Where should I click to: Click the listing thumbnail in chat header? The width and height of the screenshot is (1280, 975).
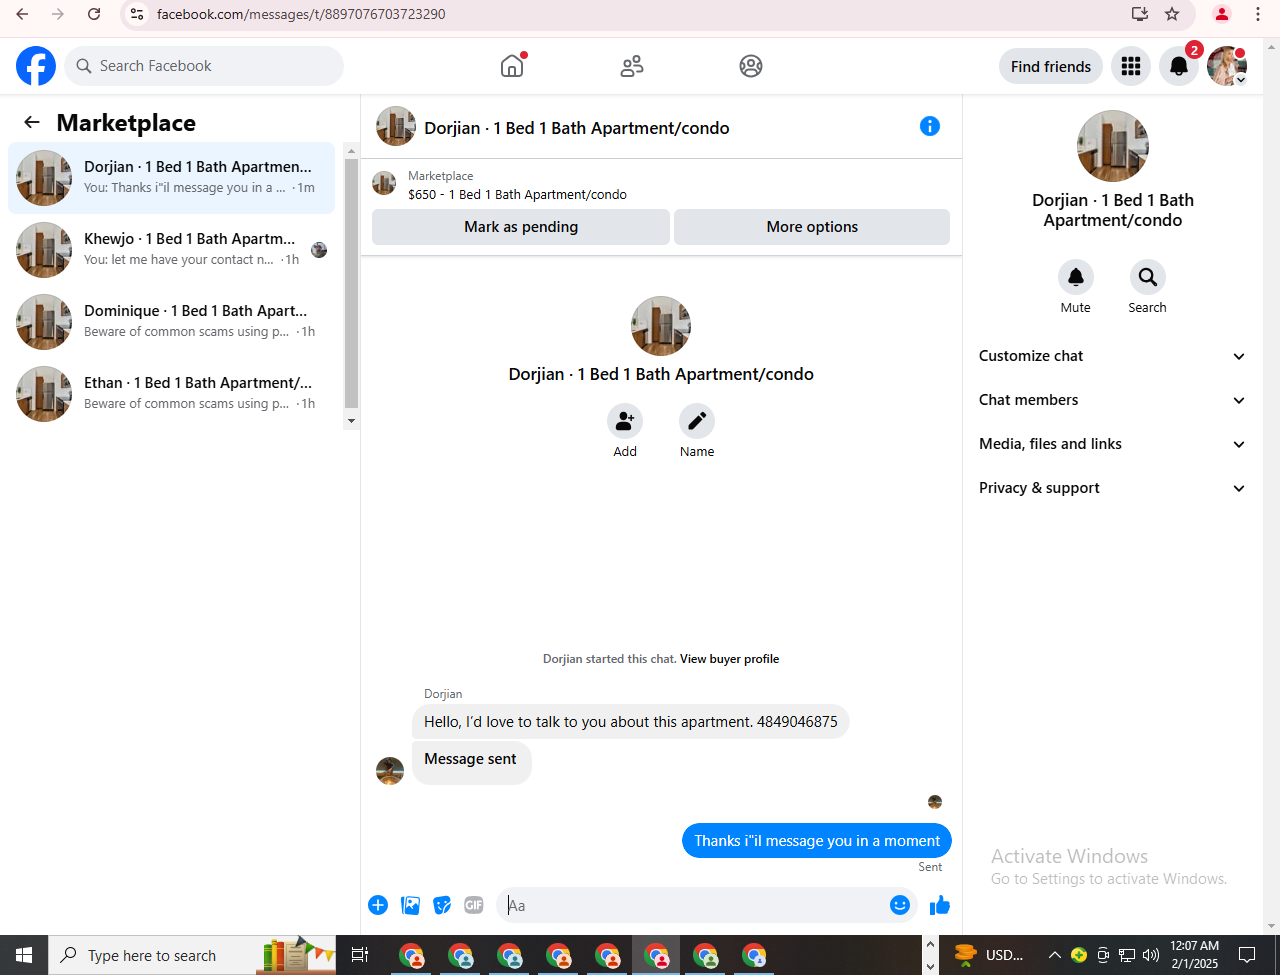(396, 126)
